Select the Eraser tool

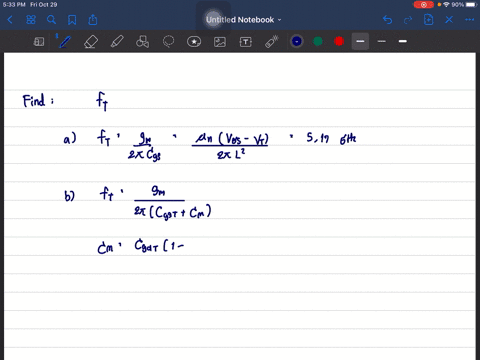tap(91, 42)
